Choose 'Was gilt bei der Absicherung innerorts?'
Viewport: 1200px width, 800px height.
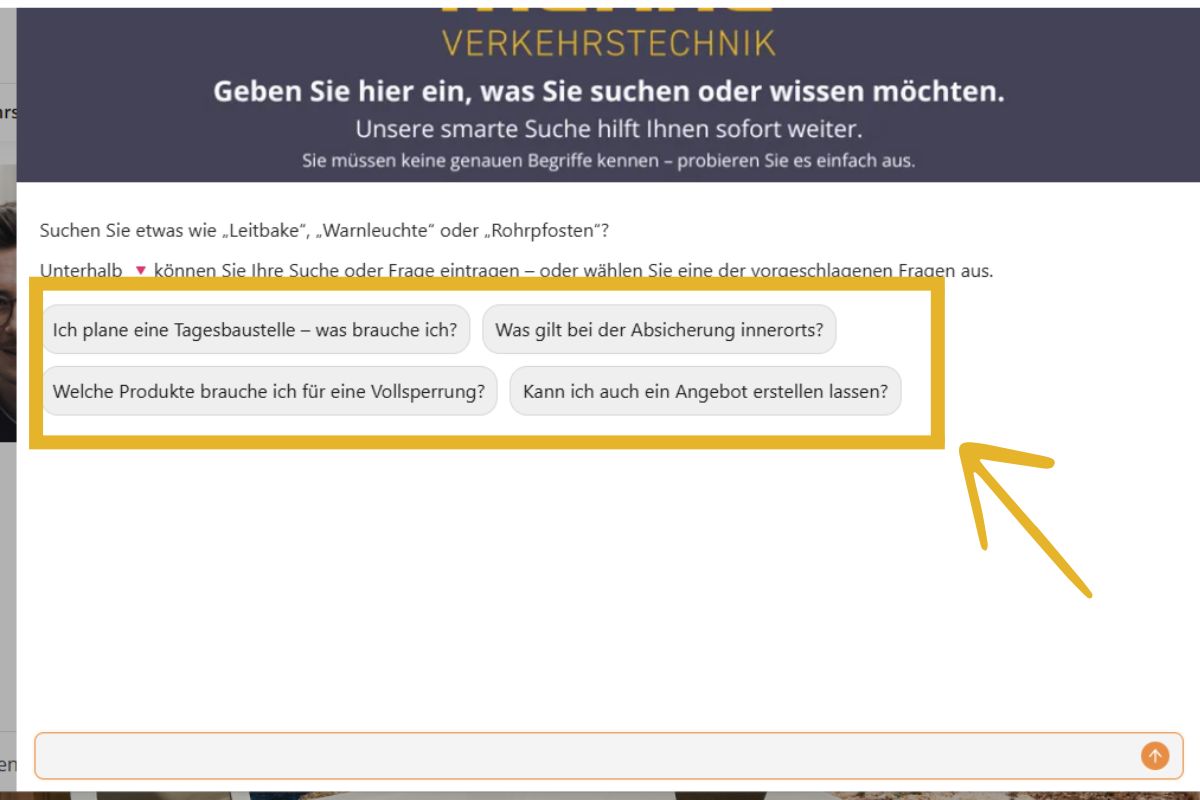pyautogui.click(x=659, y=330)
